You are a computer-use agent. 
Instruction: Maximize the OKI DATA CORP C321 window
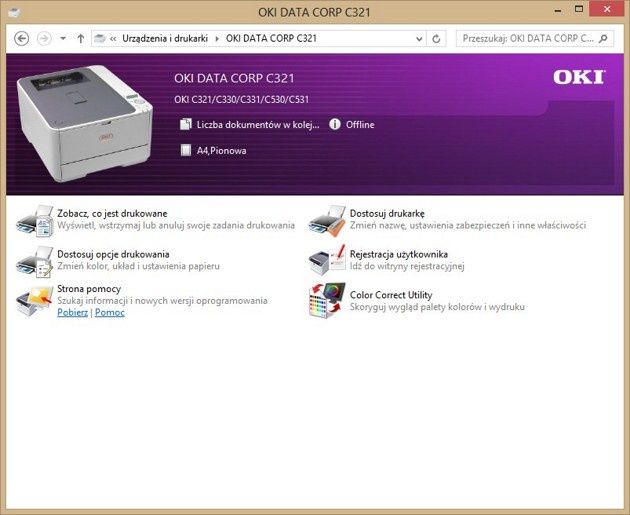[x=579, y=10]
